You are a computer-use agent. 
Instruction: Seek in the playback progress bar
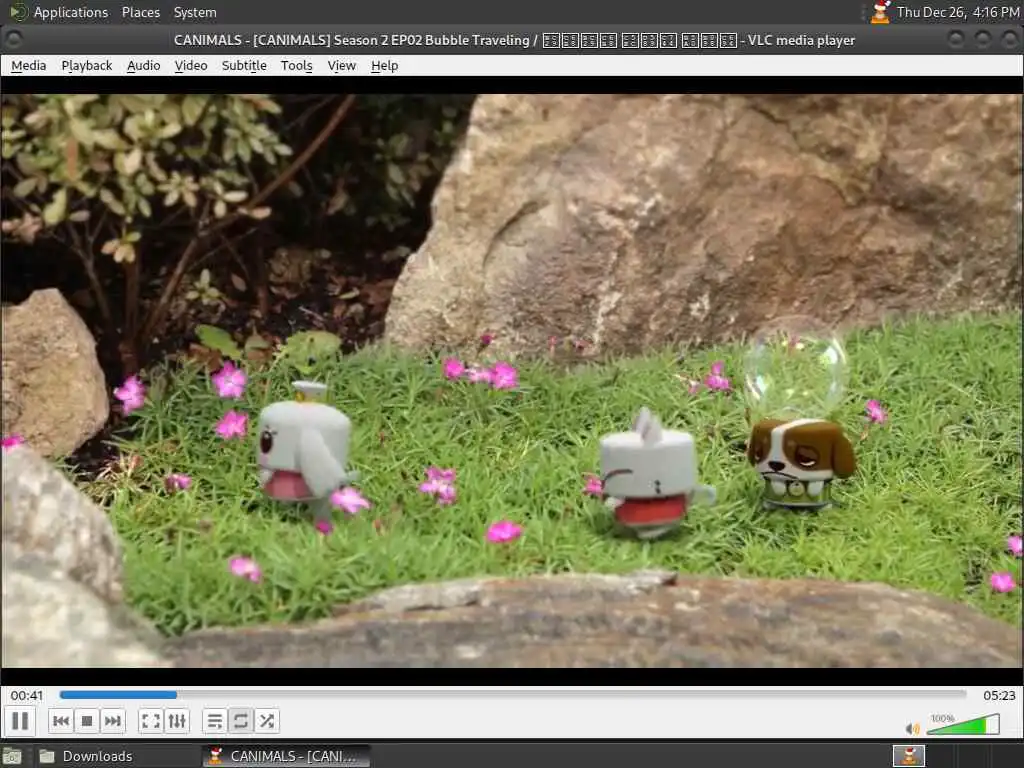pos(513,695)
